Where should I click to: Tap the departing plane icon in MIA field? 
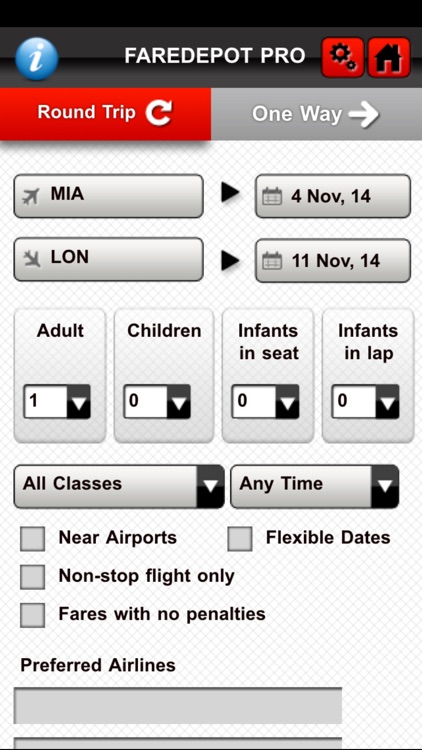pos(31,196)
